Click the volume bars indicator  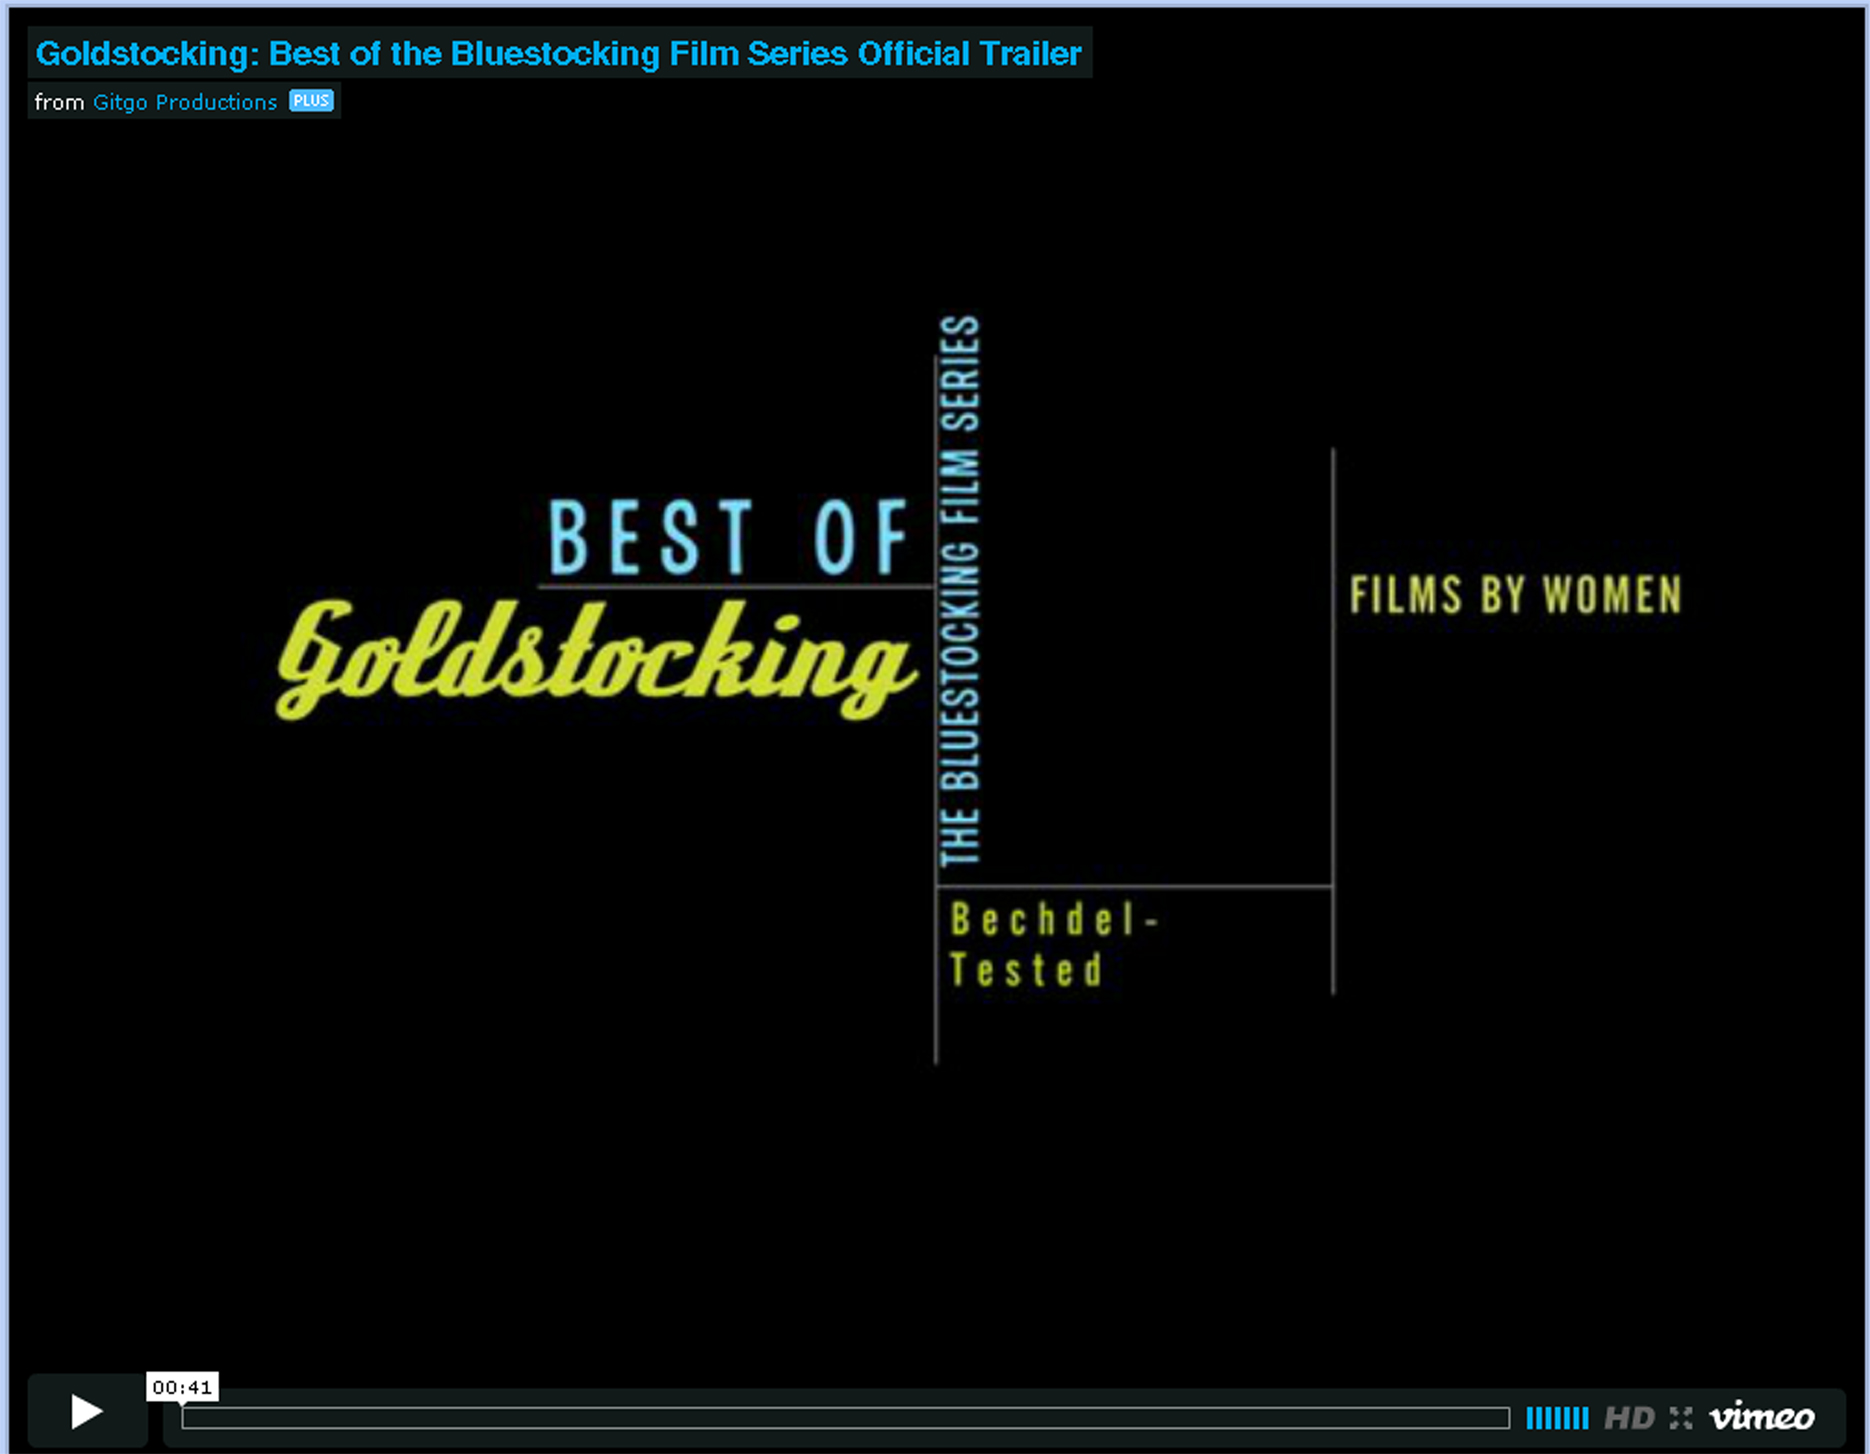tap(1557, 1417)
